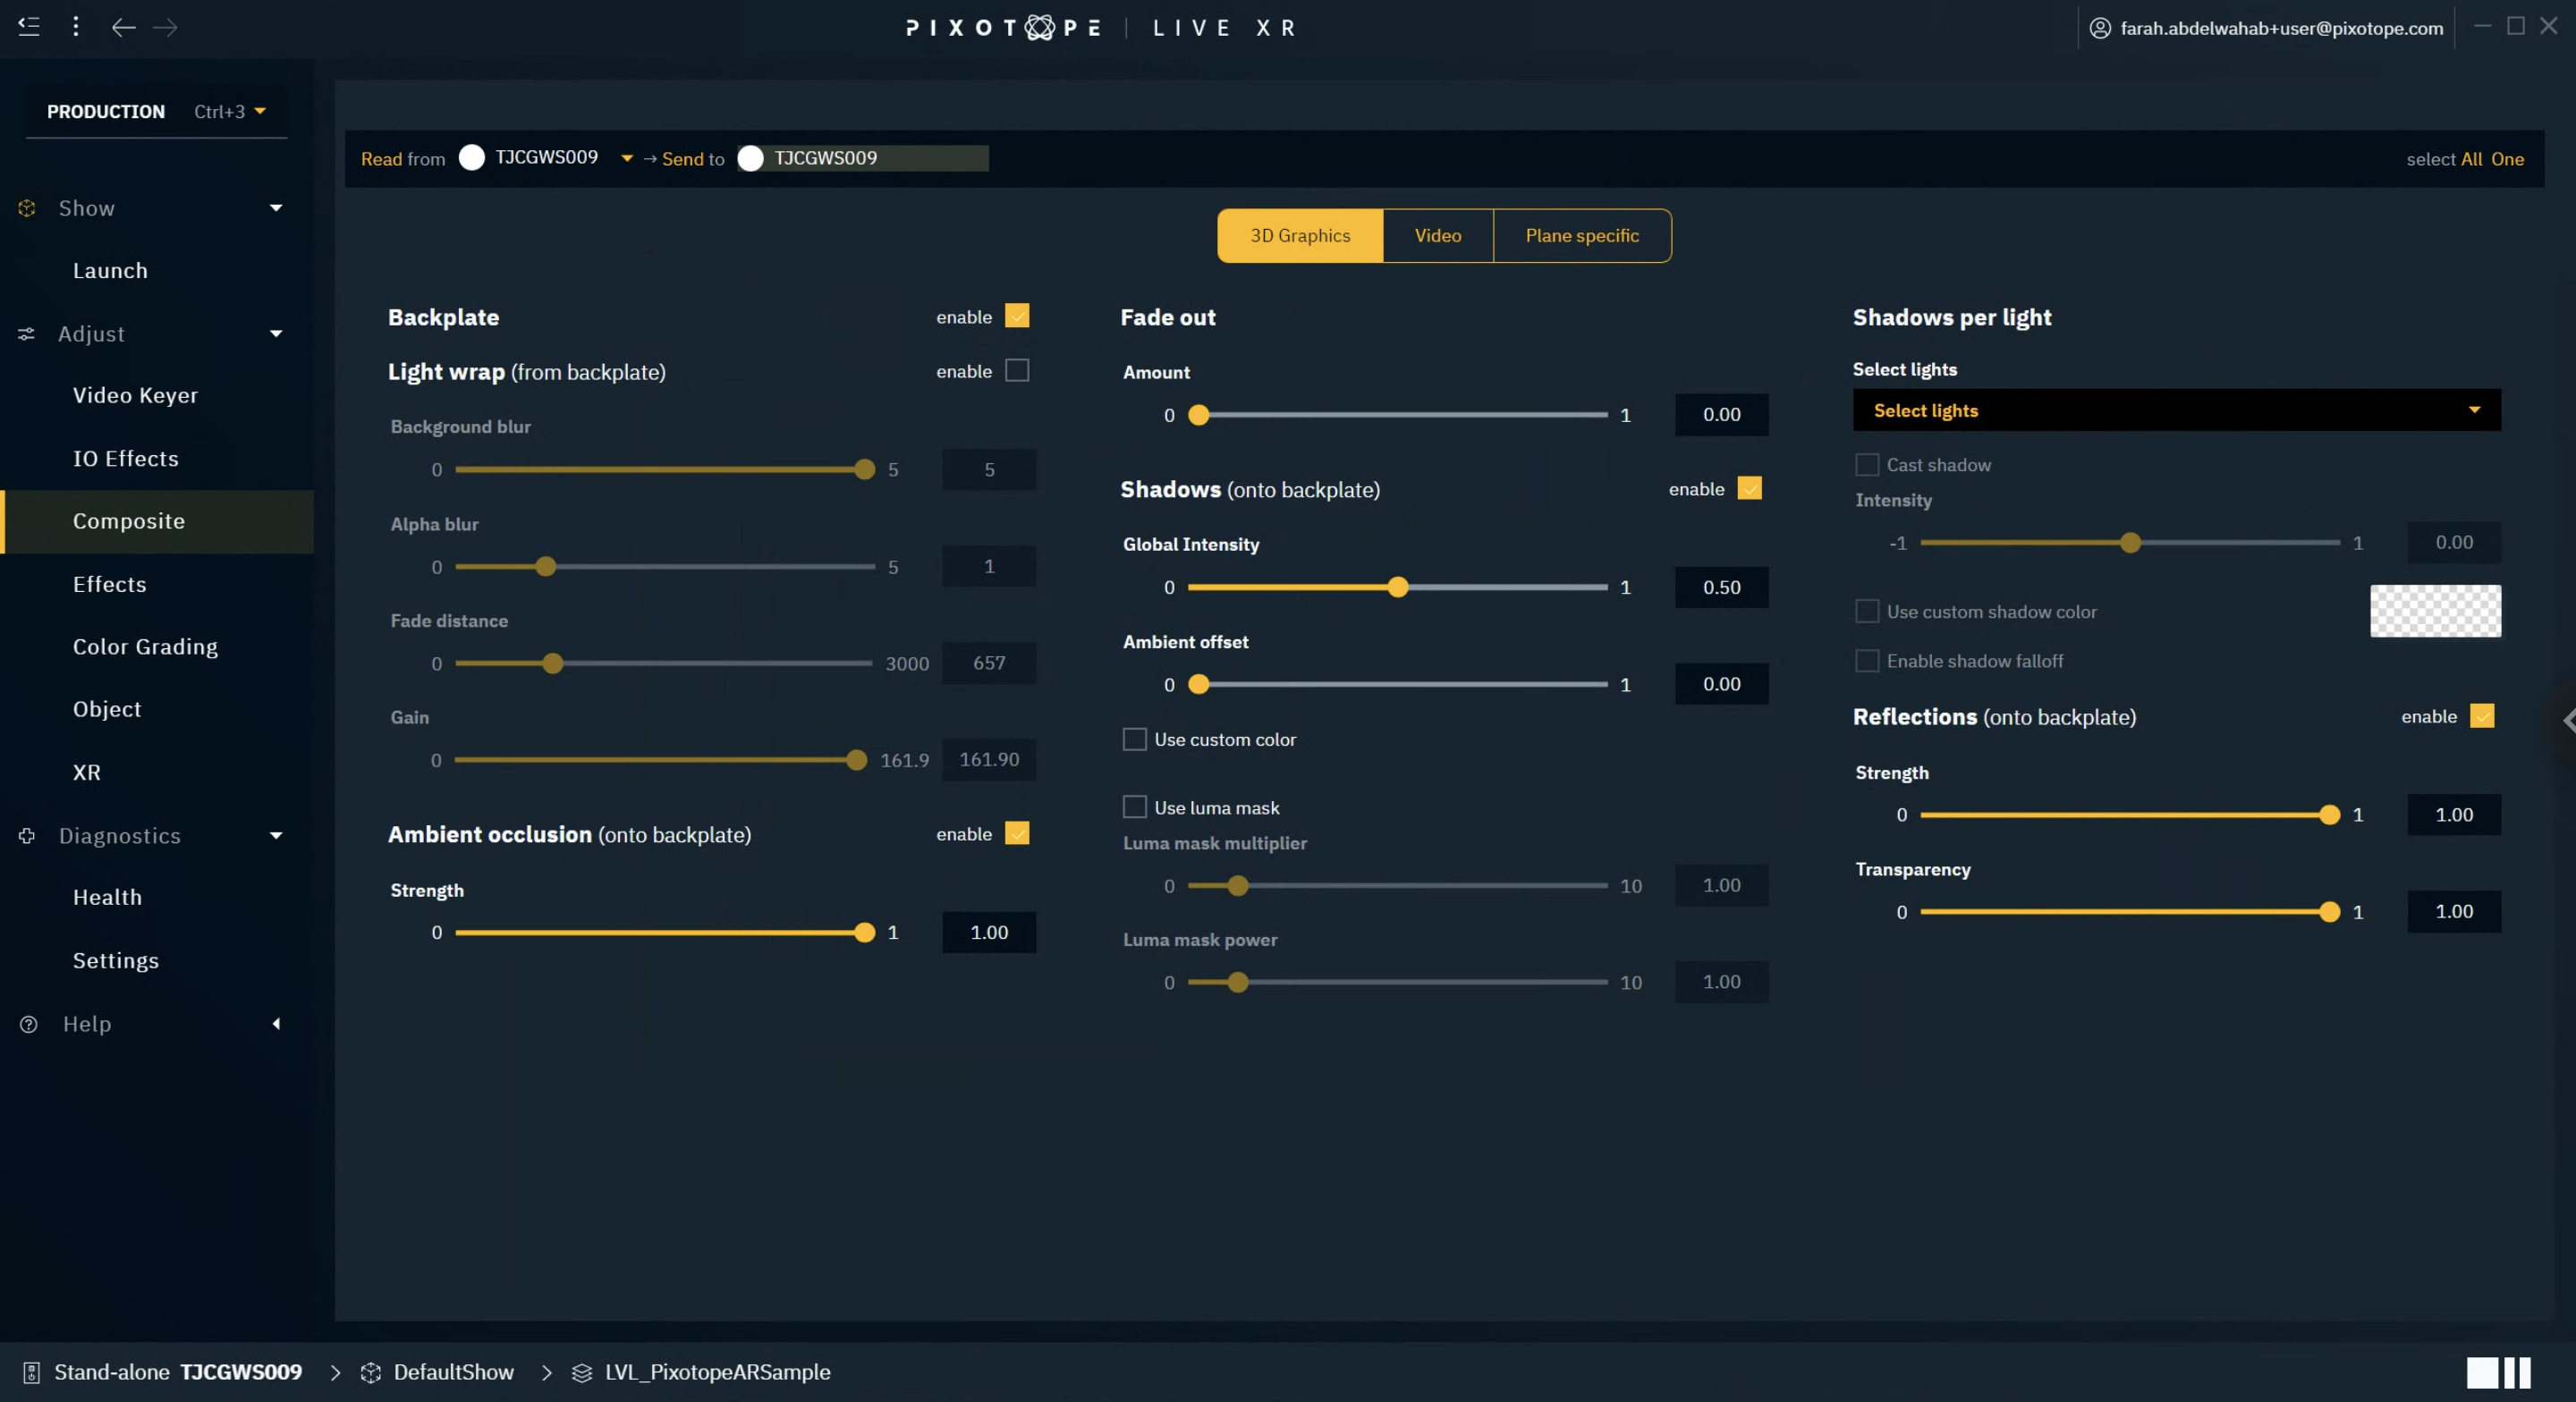This screenshot has height=1402, width=2576.
Task: Open the Object page
Action: (107, 709)
